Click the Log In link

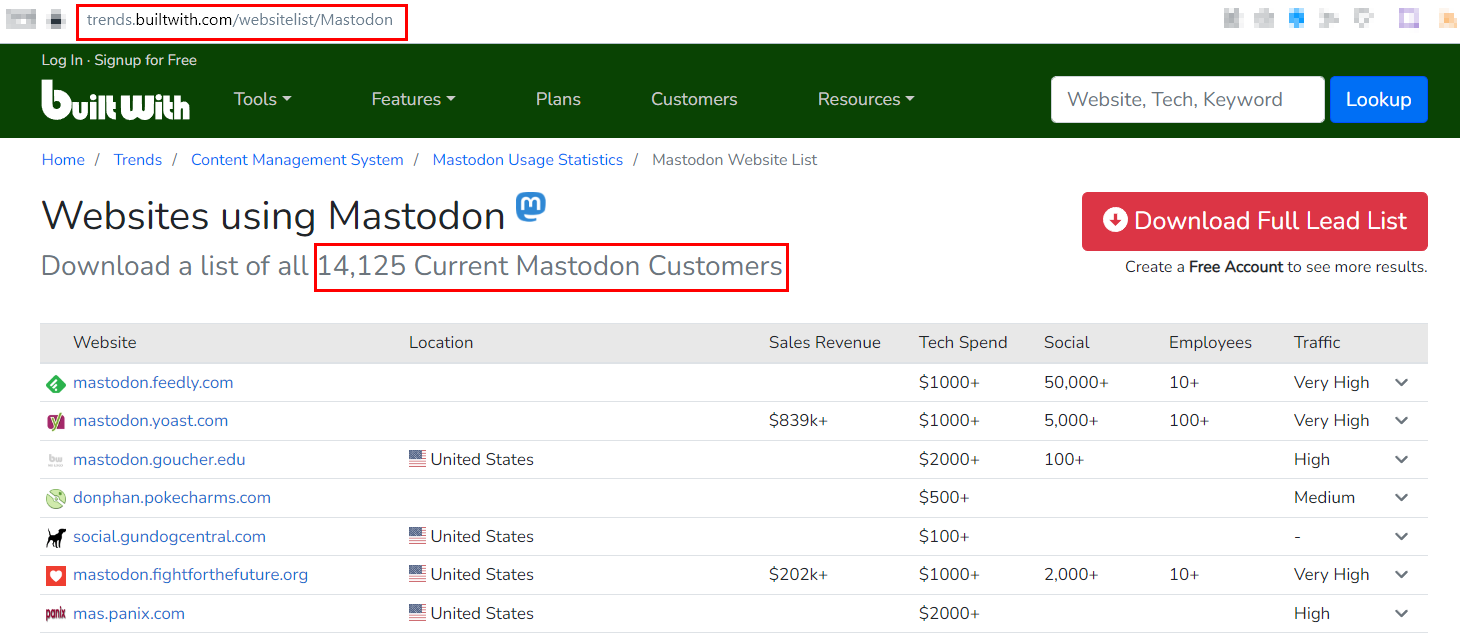tap(62, 60)
